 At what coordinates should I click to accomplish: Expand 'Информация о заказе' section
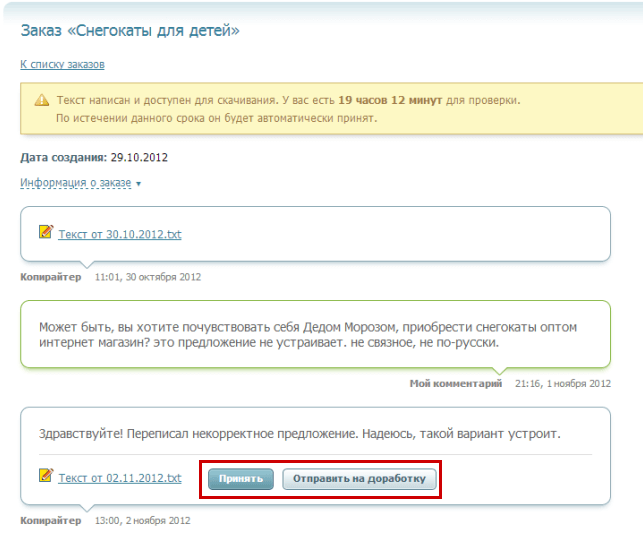click(76, 183)
